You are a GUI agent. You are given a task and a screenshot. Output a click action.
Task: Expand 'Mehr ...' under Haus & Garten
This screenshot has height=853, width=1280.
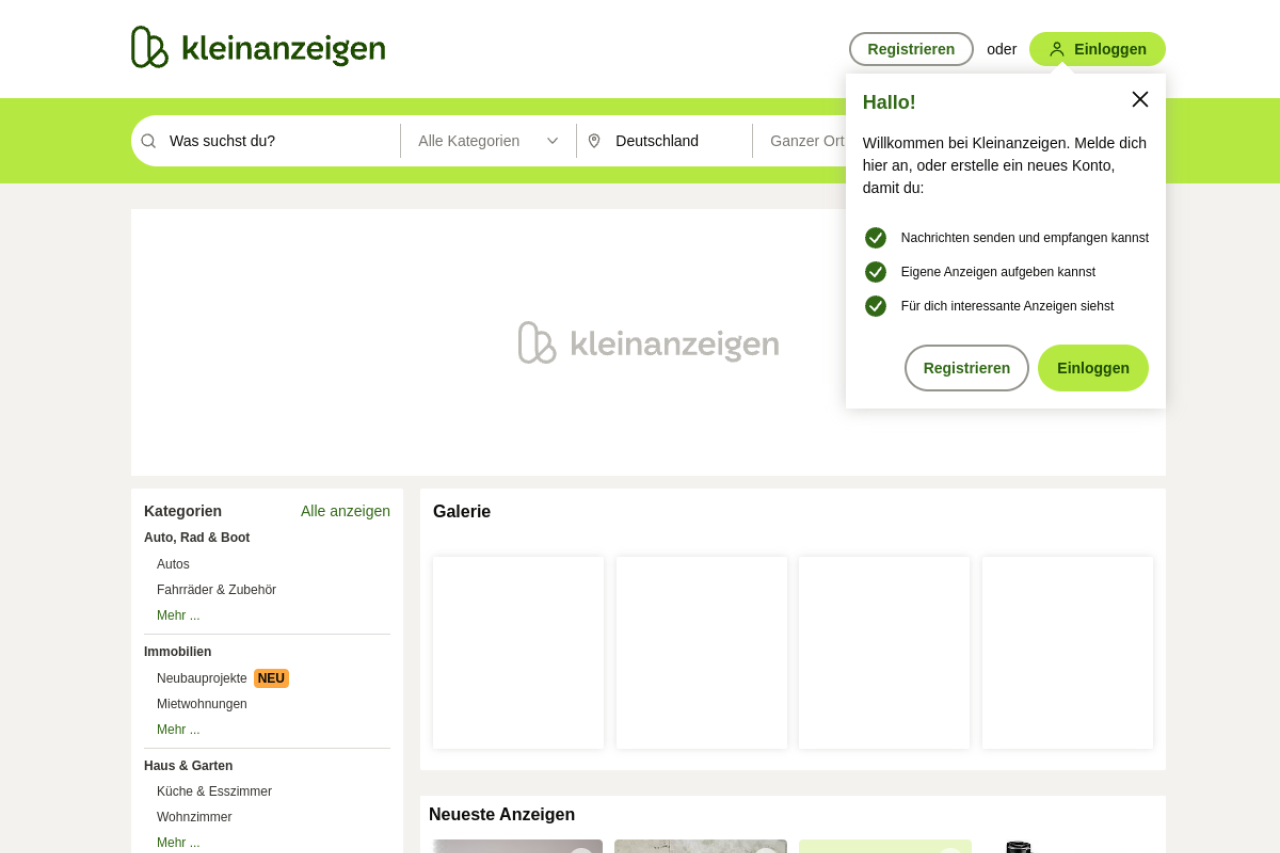pos(178,843)
